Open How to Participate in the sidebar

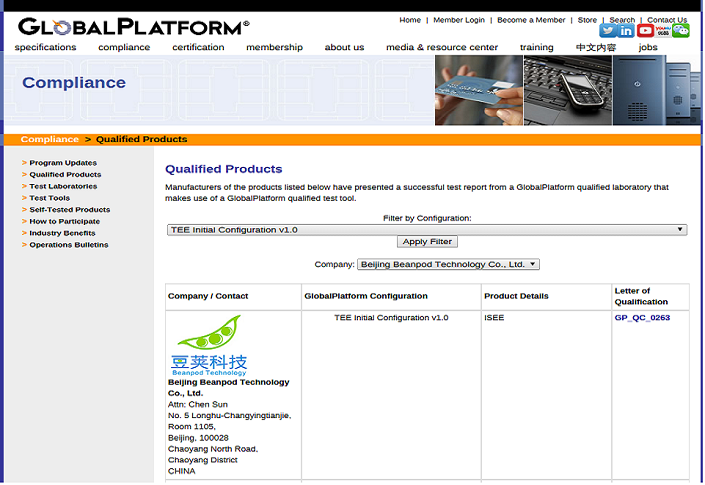click(x=65, y=221)
